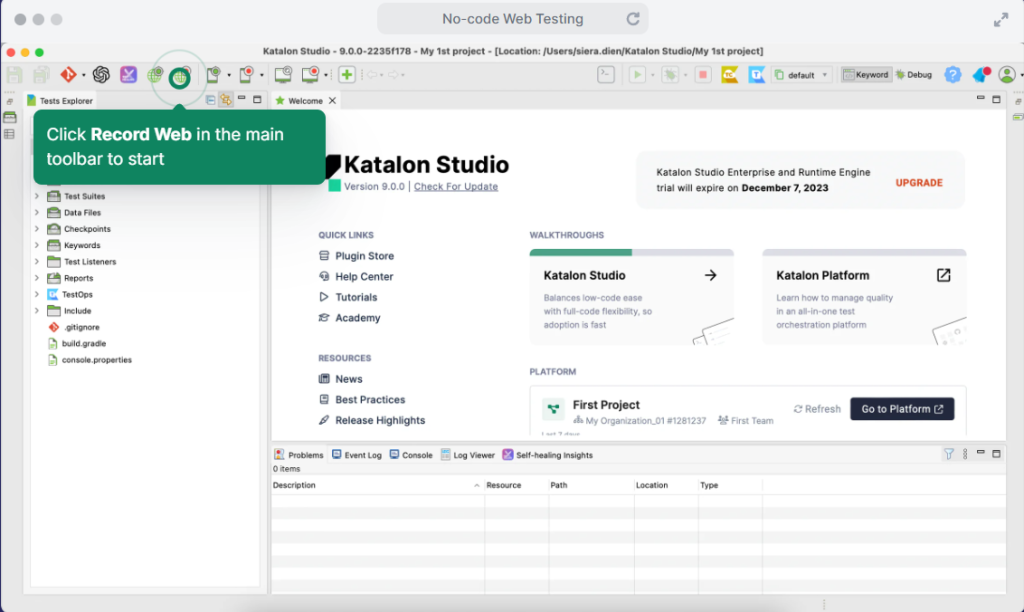Viewport: 1024px width, 612px height.
Task: Enable Debug mode in the toolbar
Action: 914,74
